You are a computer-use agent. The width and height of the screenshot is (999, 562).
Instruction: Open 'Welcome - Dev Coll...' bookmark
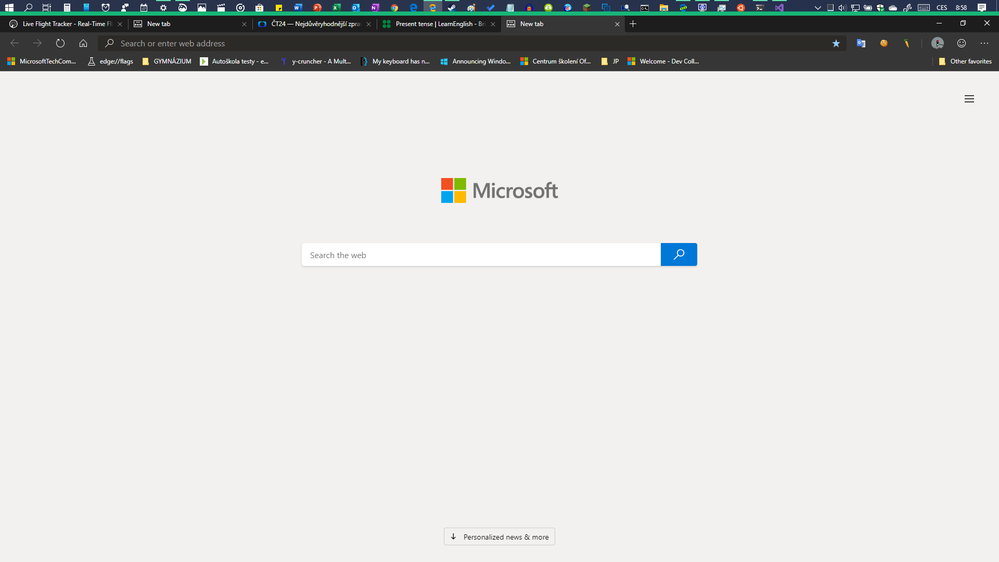coord(663,61)
